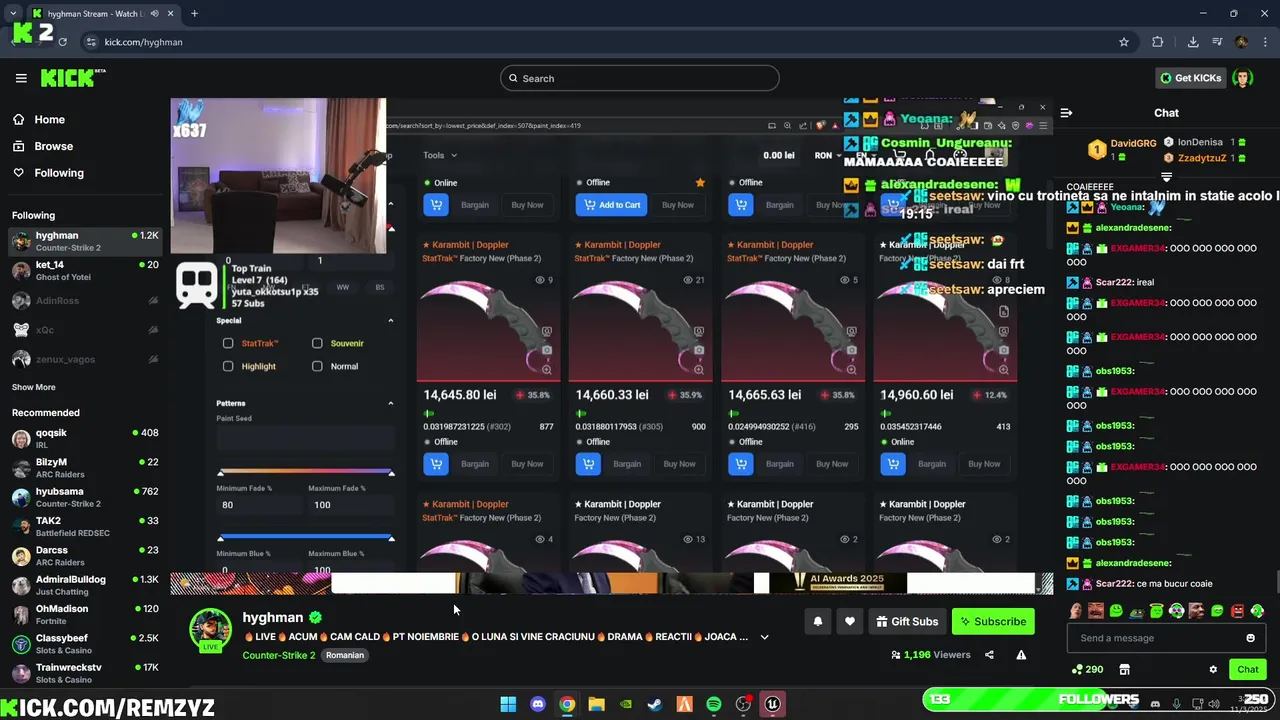Screen dimensions: 1280x720
Task: Open Chrome downloads icon
Action: click(1193, 42)
